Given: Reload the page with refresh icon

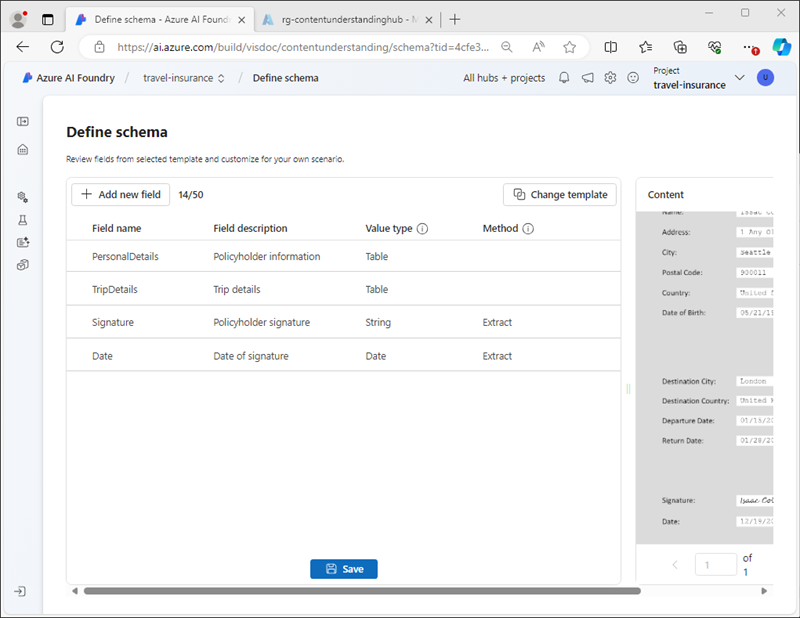Looking at the screenshot, I should [57, 47].
